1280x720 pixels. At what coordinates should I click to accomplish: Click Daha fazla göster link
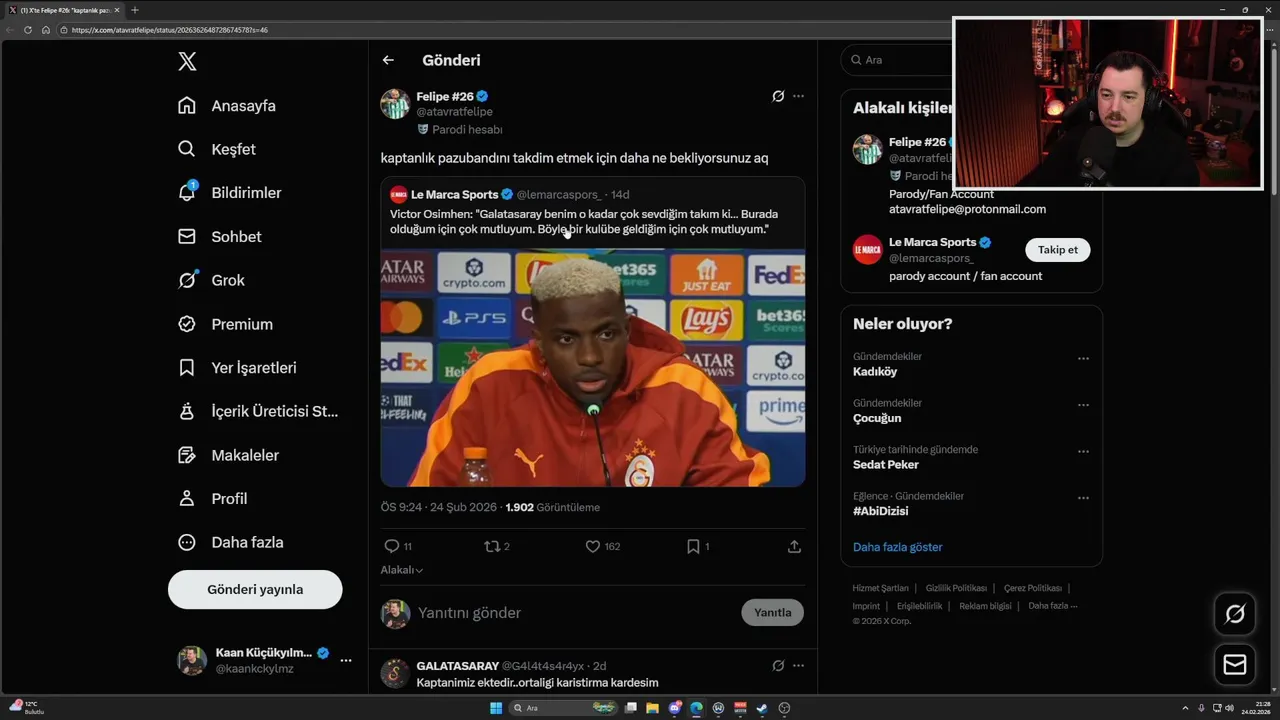[898, 547]
